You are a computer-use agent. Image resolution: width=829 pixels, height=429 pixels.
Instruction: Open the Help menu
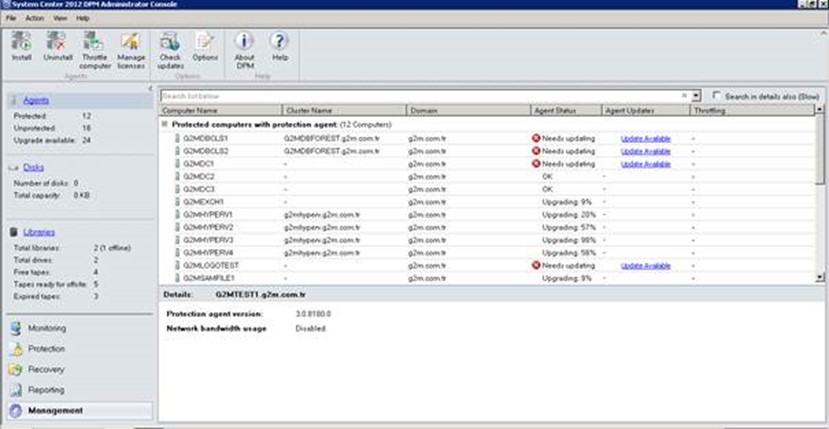point(82,18)
